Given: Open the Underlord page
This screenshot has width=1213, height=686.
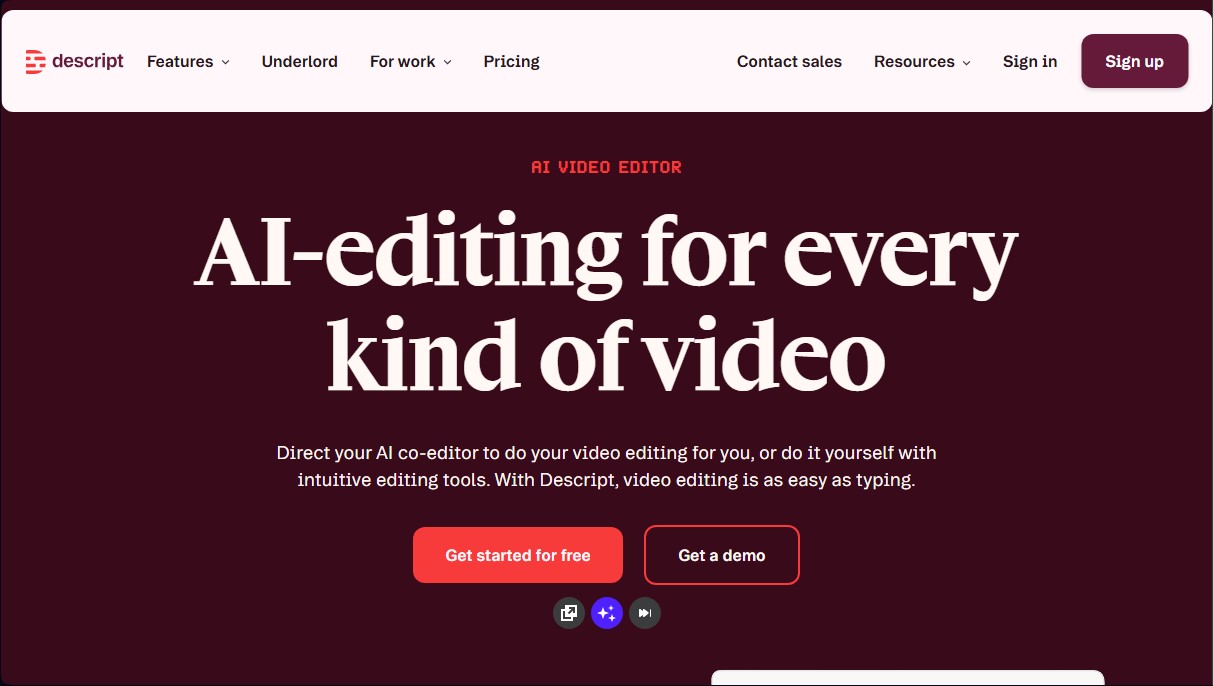Looking at the screenshot, I should coord(299,61).
